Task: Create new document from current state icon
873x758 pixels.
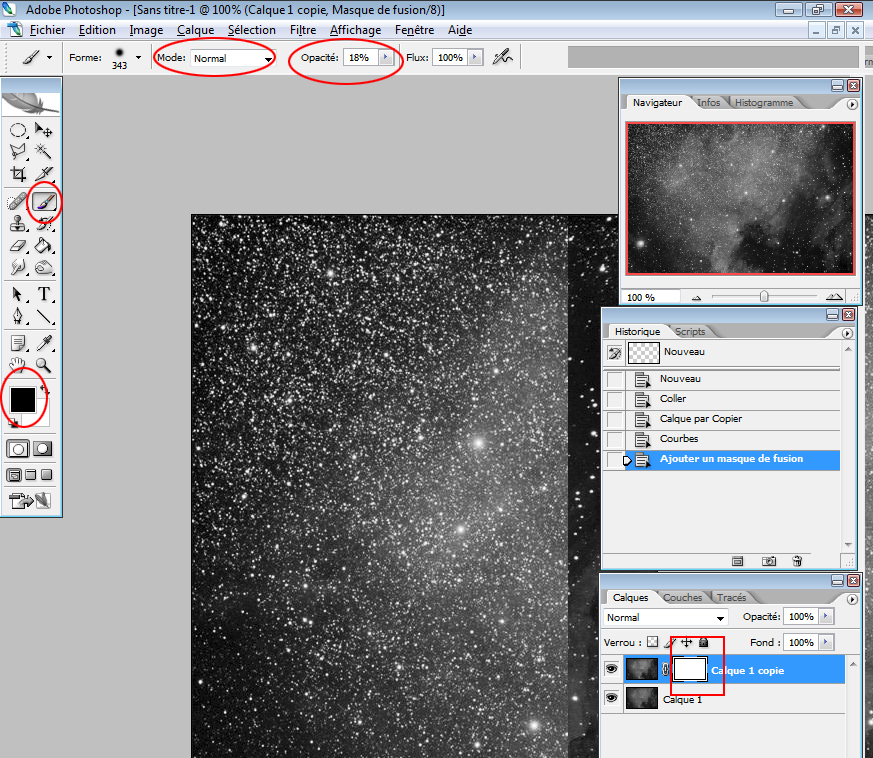Action: point(737,561)
